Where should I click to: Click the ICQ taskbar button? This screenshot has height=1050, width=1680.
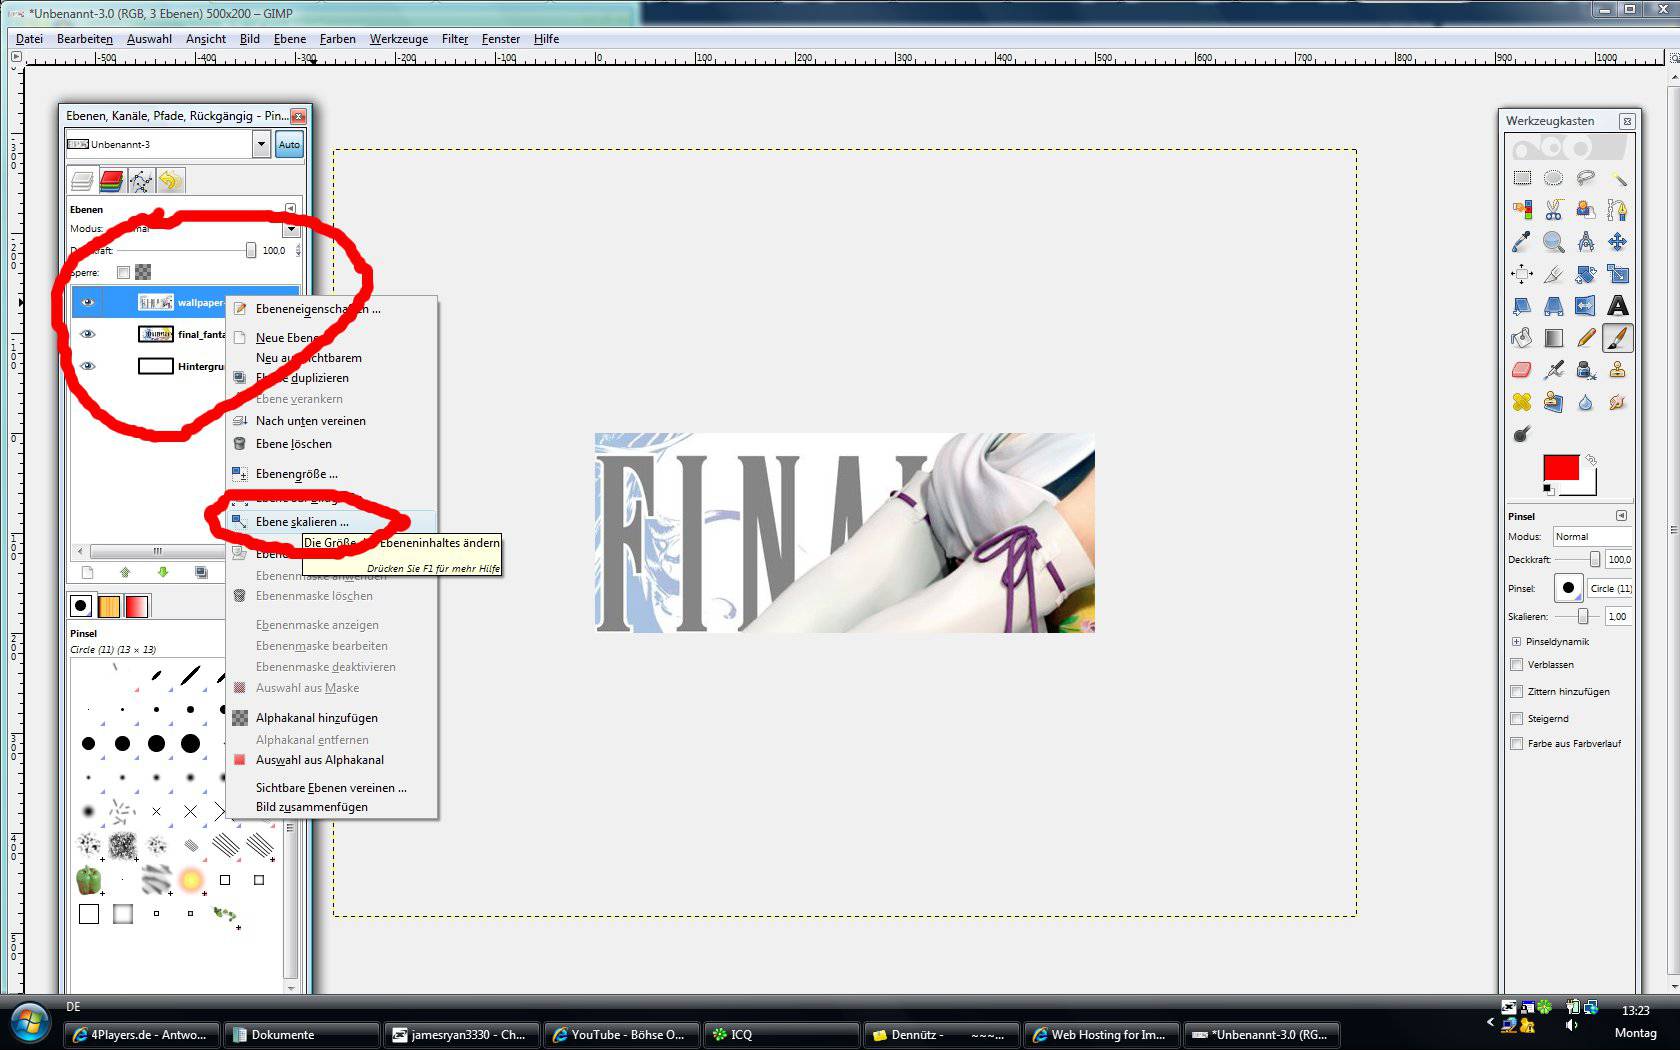click(x=782, y=1035)
